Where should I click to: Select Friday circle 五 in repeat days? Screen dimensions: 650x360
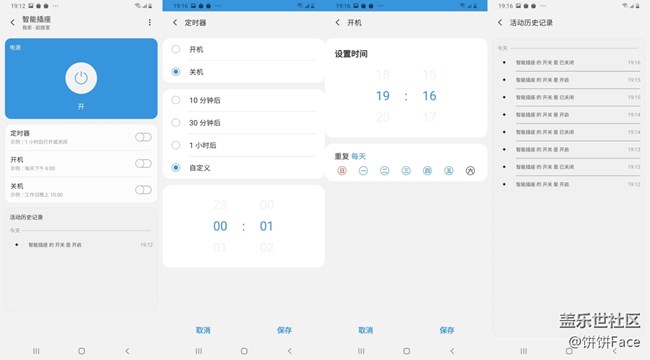[449, 170]
